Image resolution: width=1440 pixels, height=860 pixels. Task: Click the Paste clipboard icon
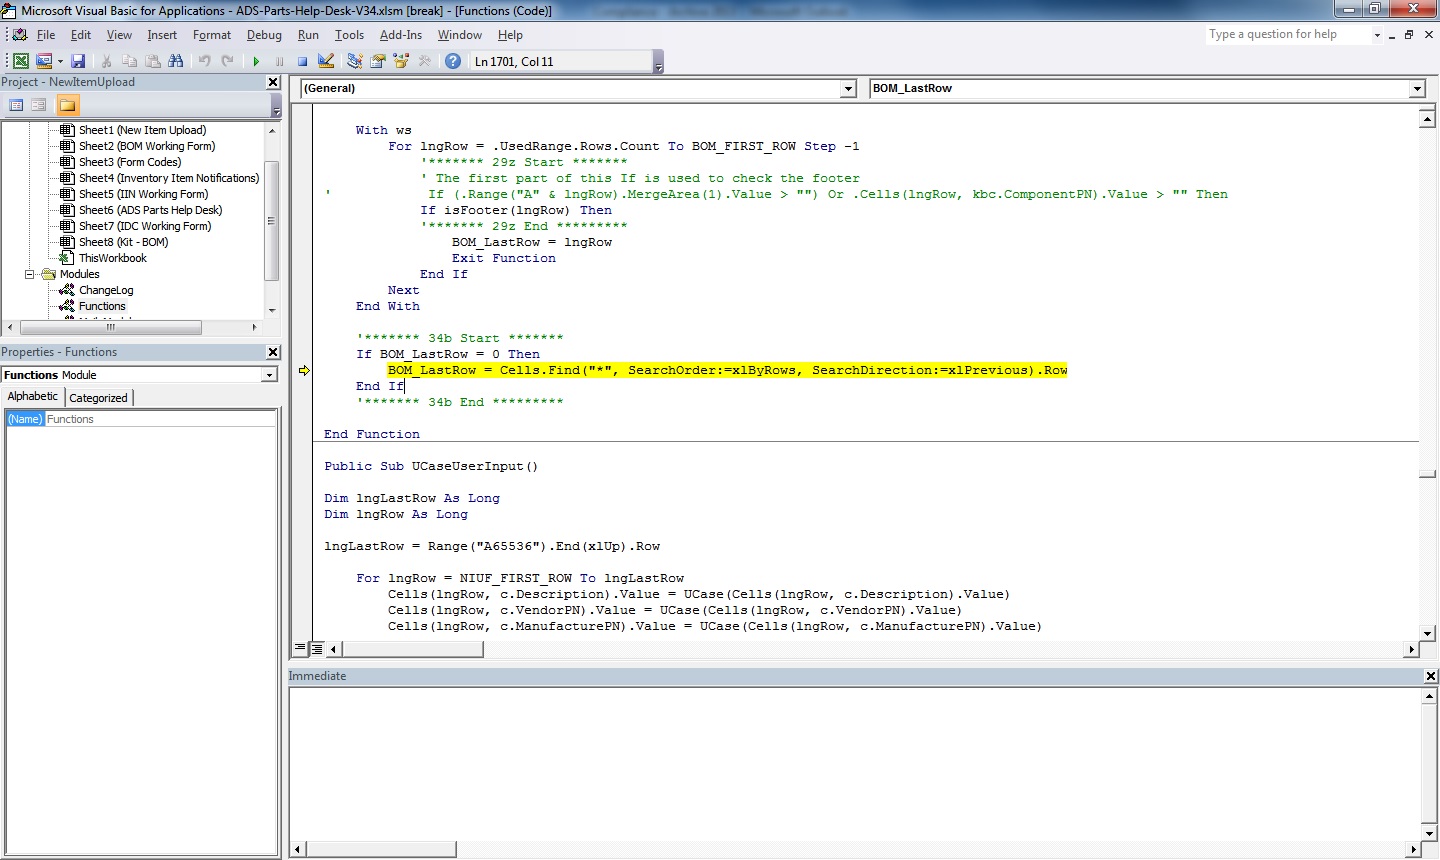tap(152, 61)
